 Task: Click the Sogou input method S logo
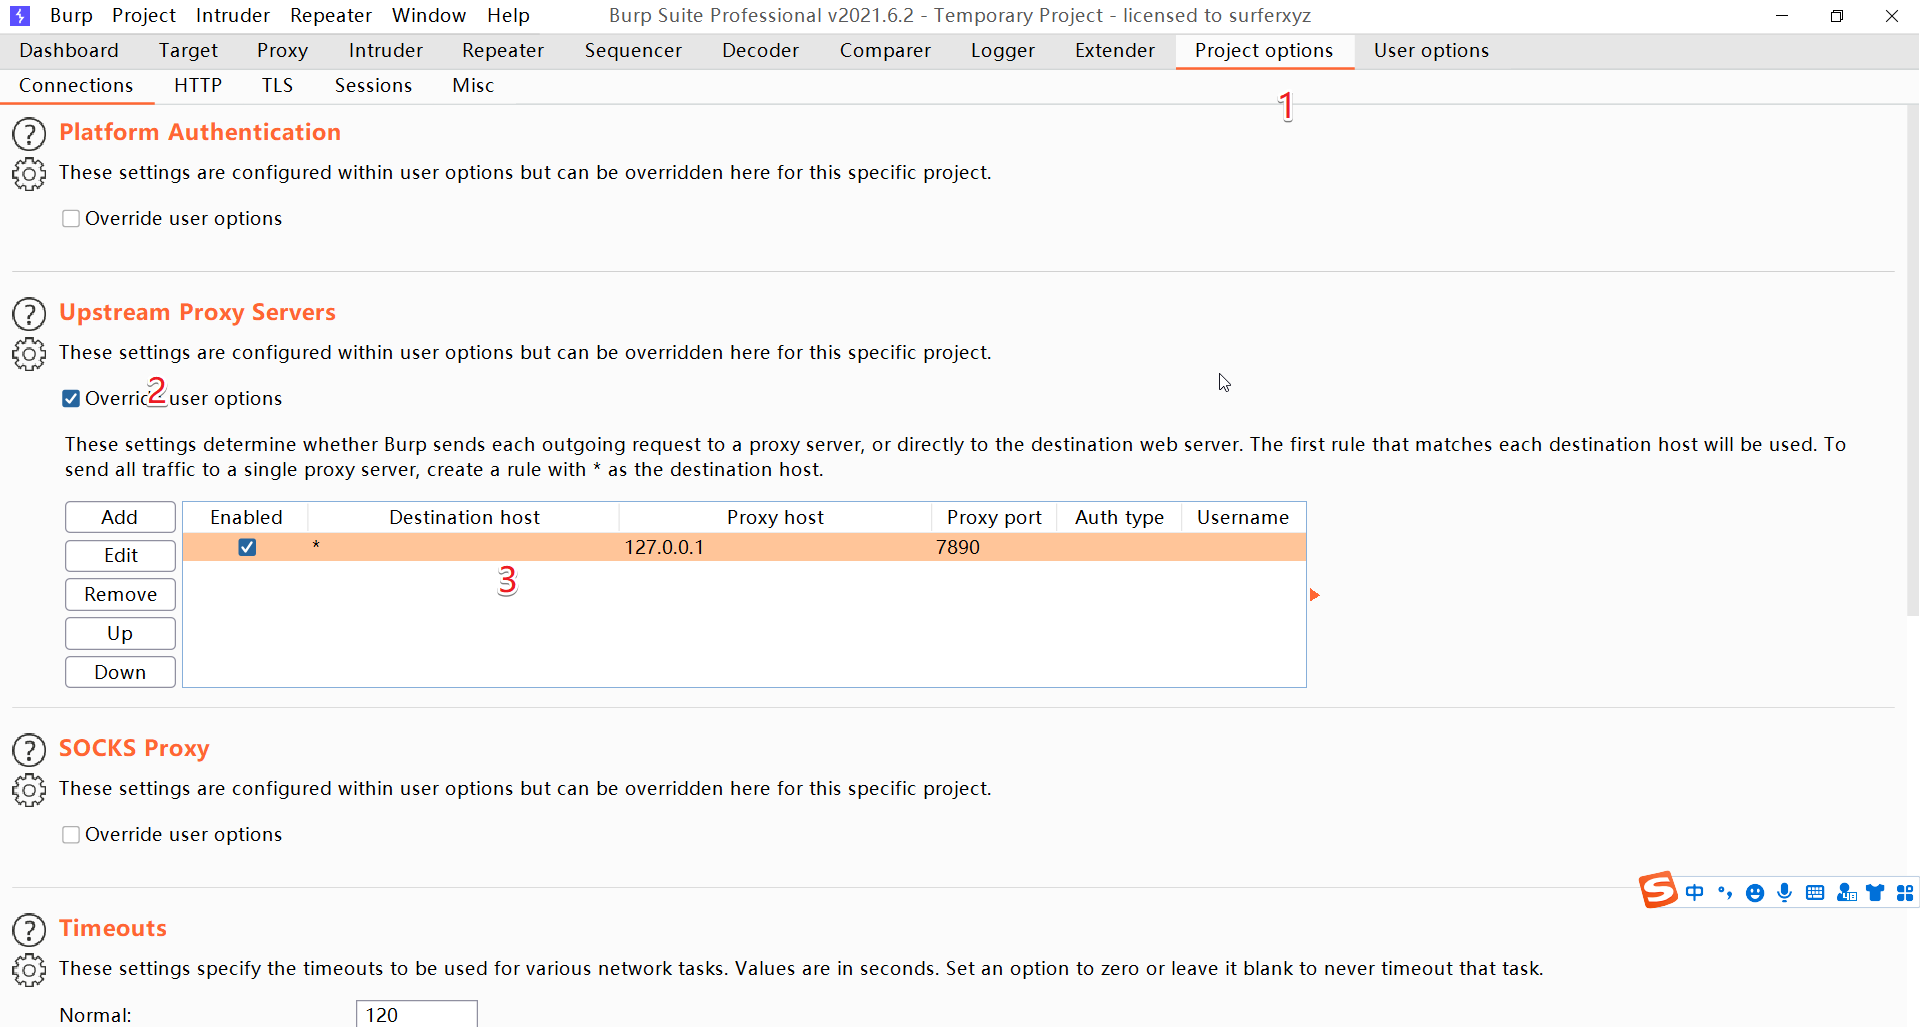pos(1658,890)
